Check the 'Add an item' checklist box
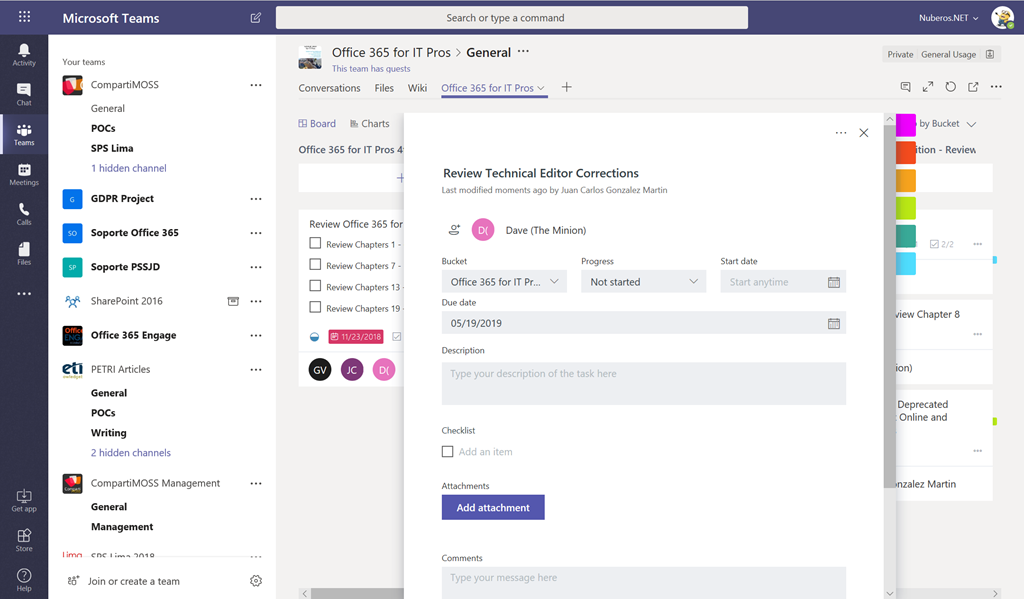Image resolution: width=1024 pixels, height=599 pixels. 447,452
